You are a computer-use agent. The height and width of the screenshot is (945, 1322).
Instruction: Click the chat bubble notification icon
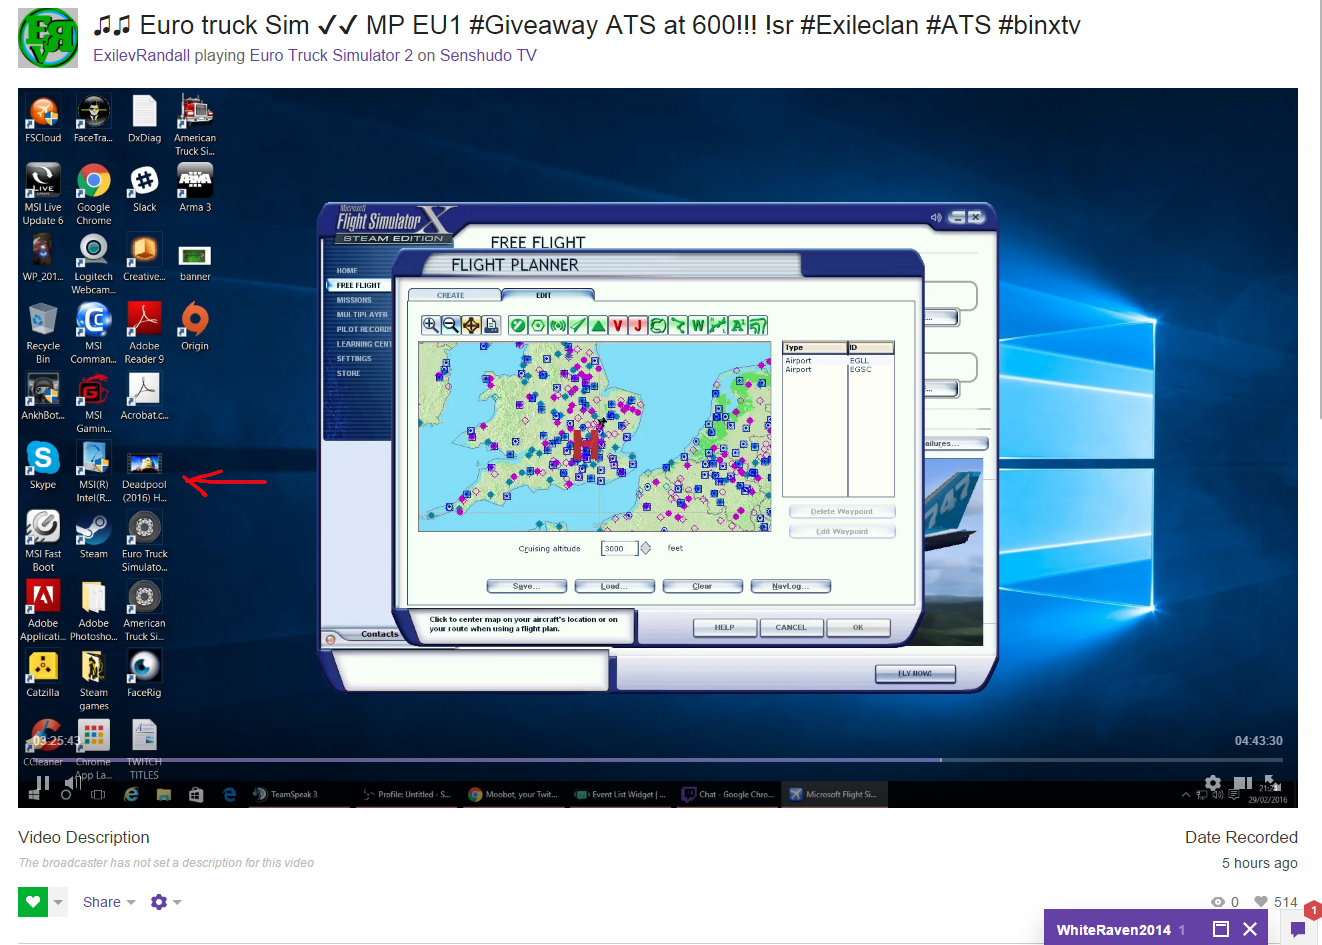click(x=1298, y=929)
